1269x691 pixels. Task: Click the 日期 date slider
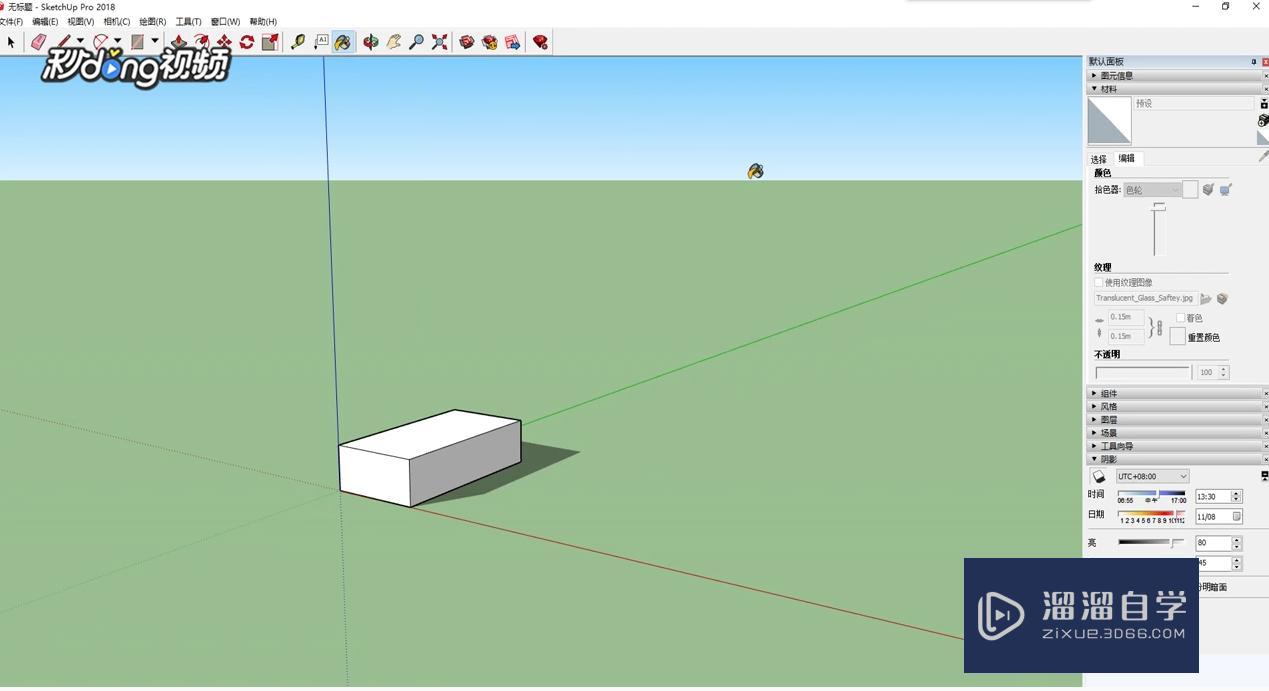(x=1152, y=516)
